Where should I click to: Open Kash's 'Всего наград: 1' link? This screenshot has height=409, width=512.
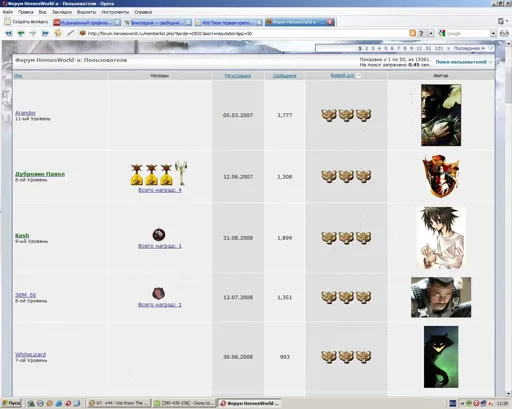tap(160, 246)
